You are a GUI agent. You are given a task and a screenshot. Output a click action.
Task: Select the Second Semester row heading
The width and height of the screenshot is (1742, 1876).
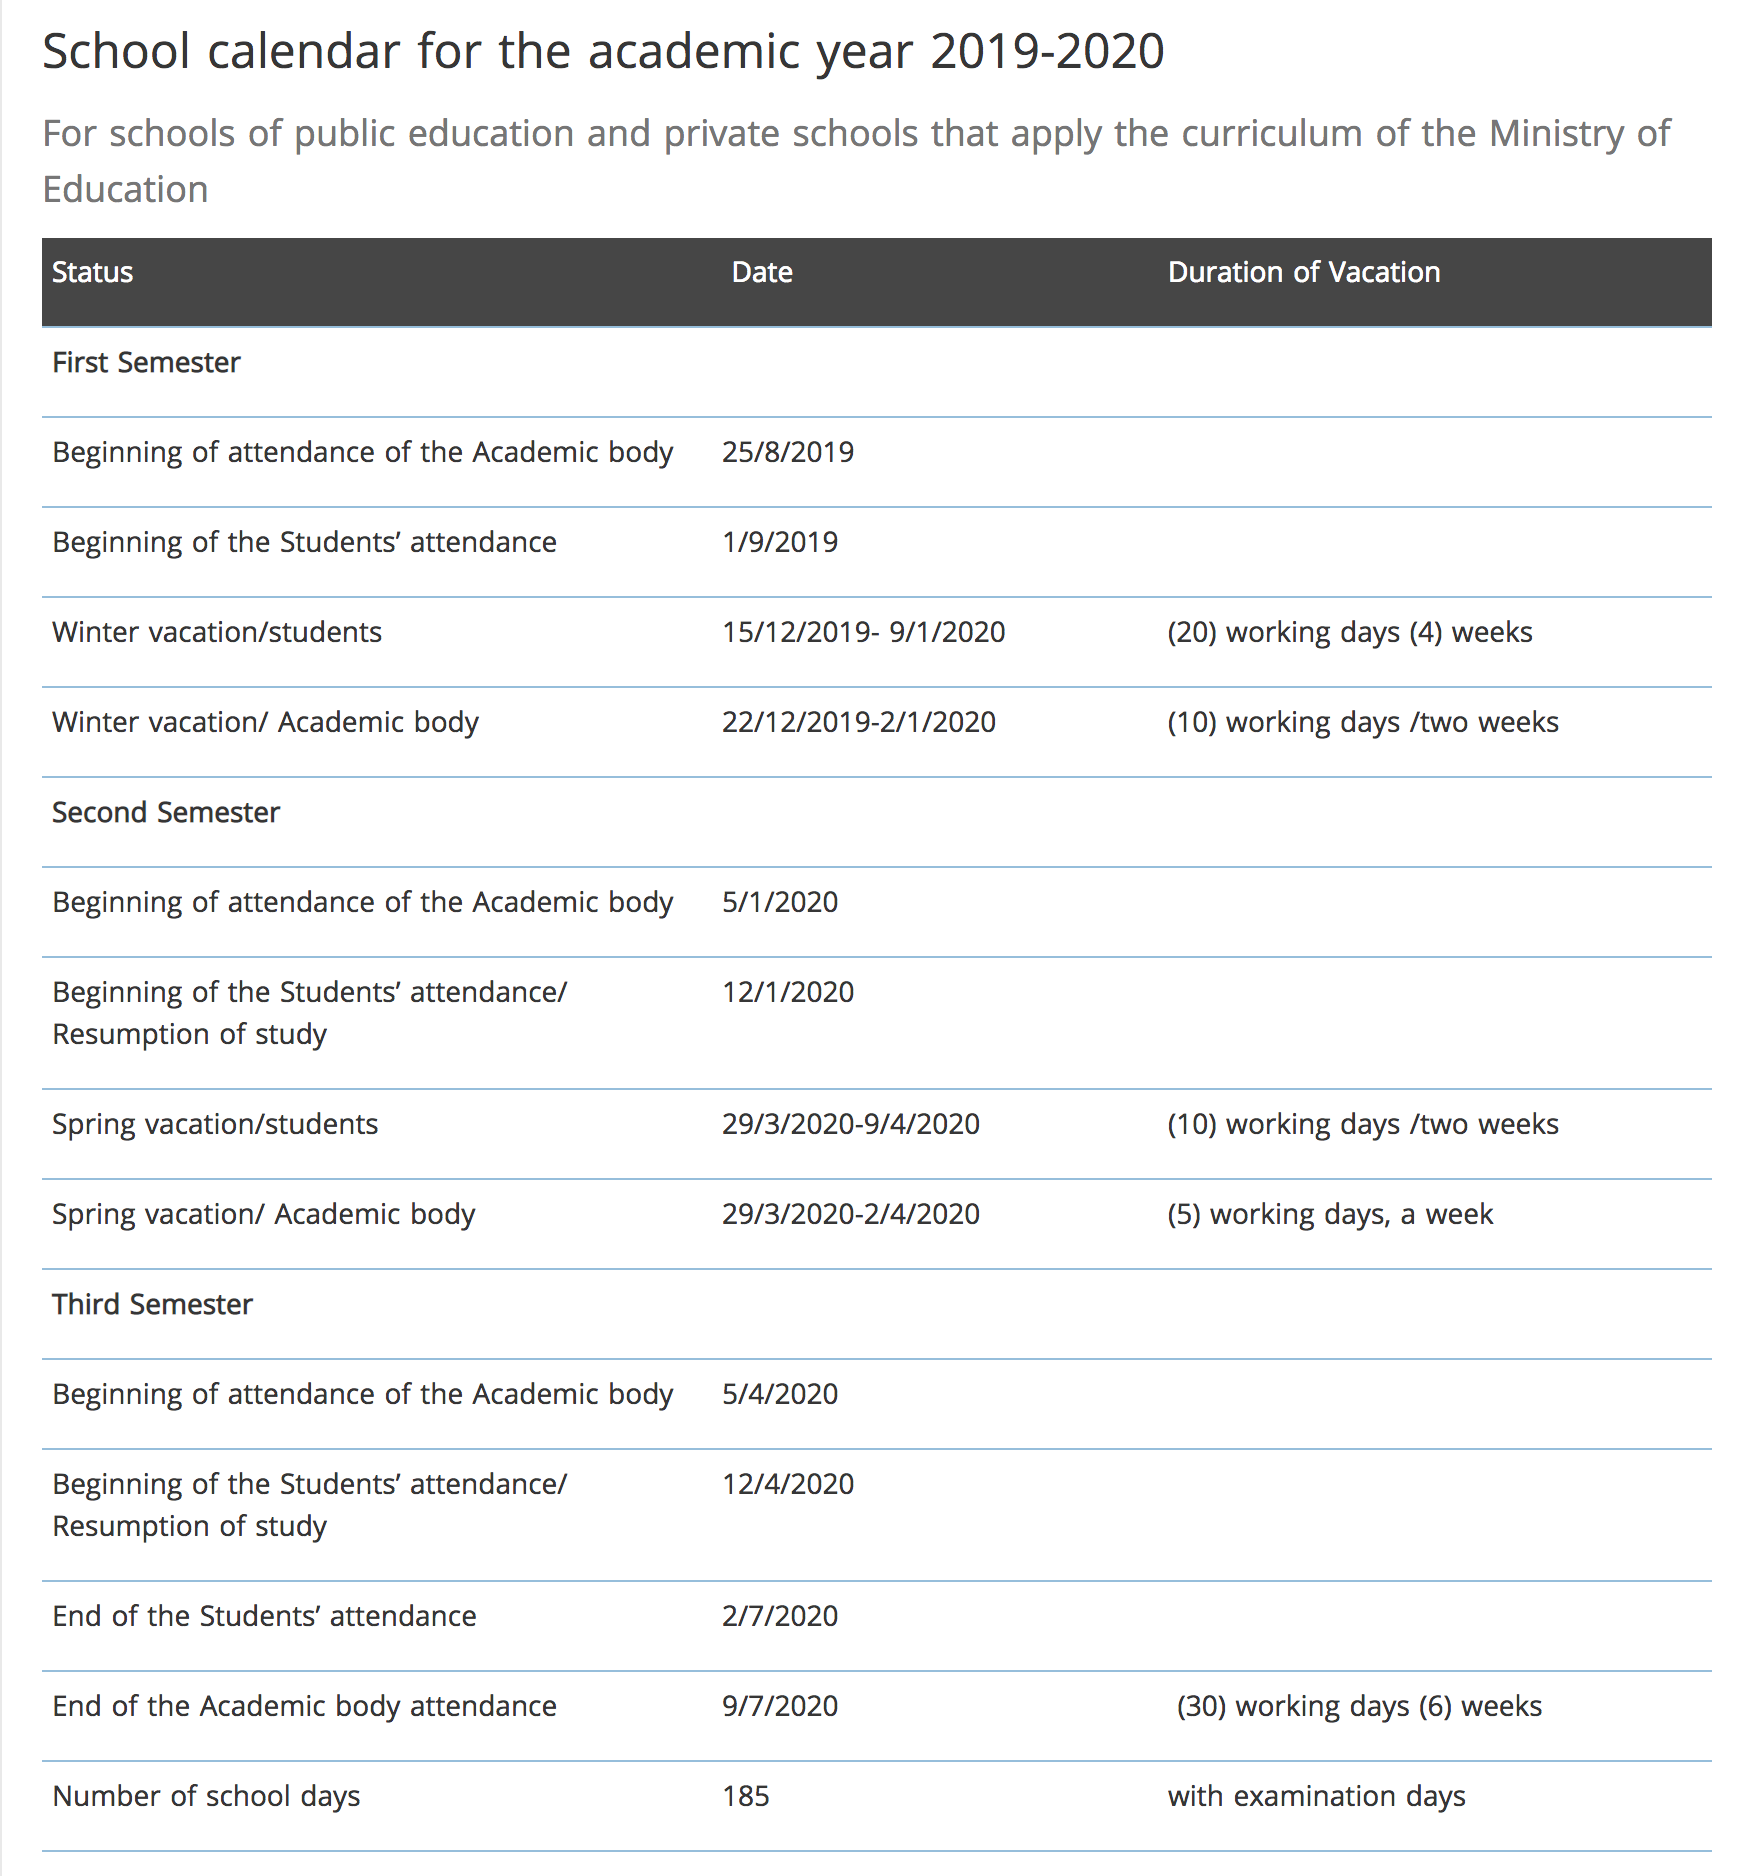tap(166, 812)
